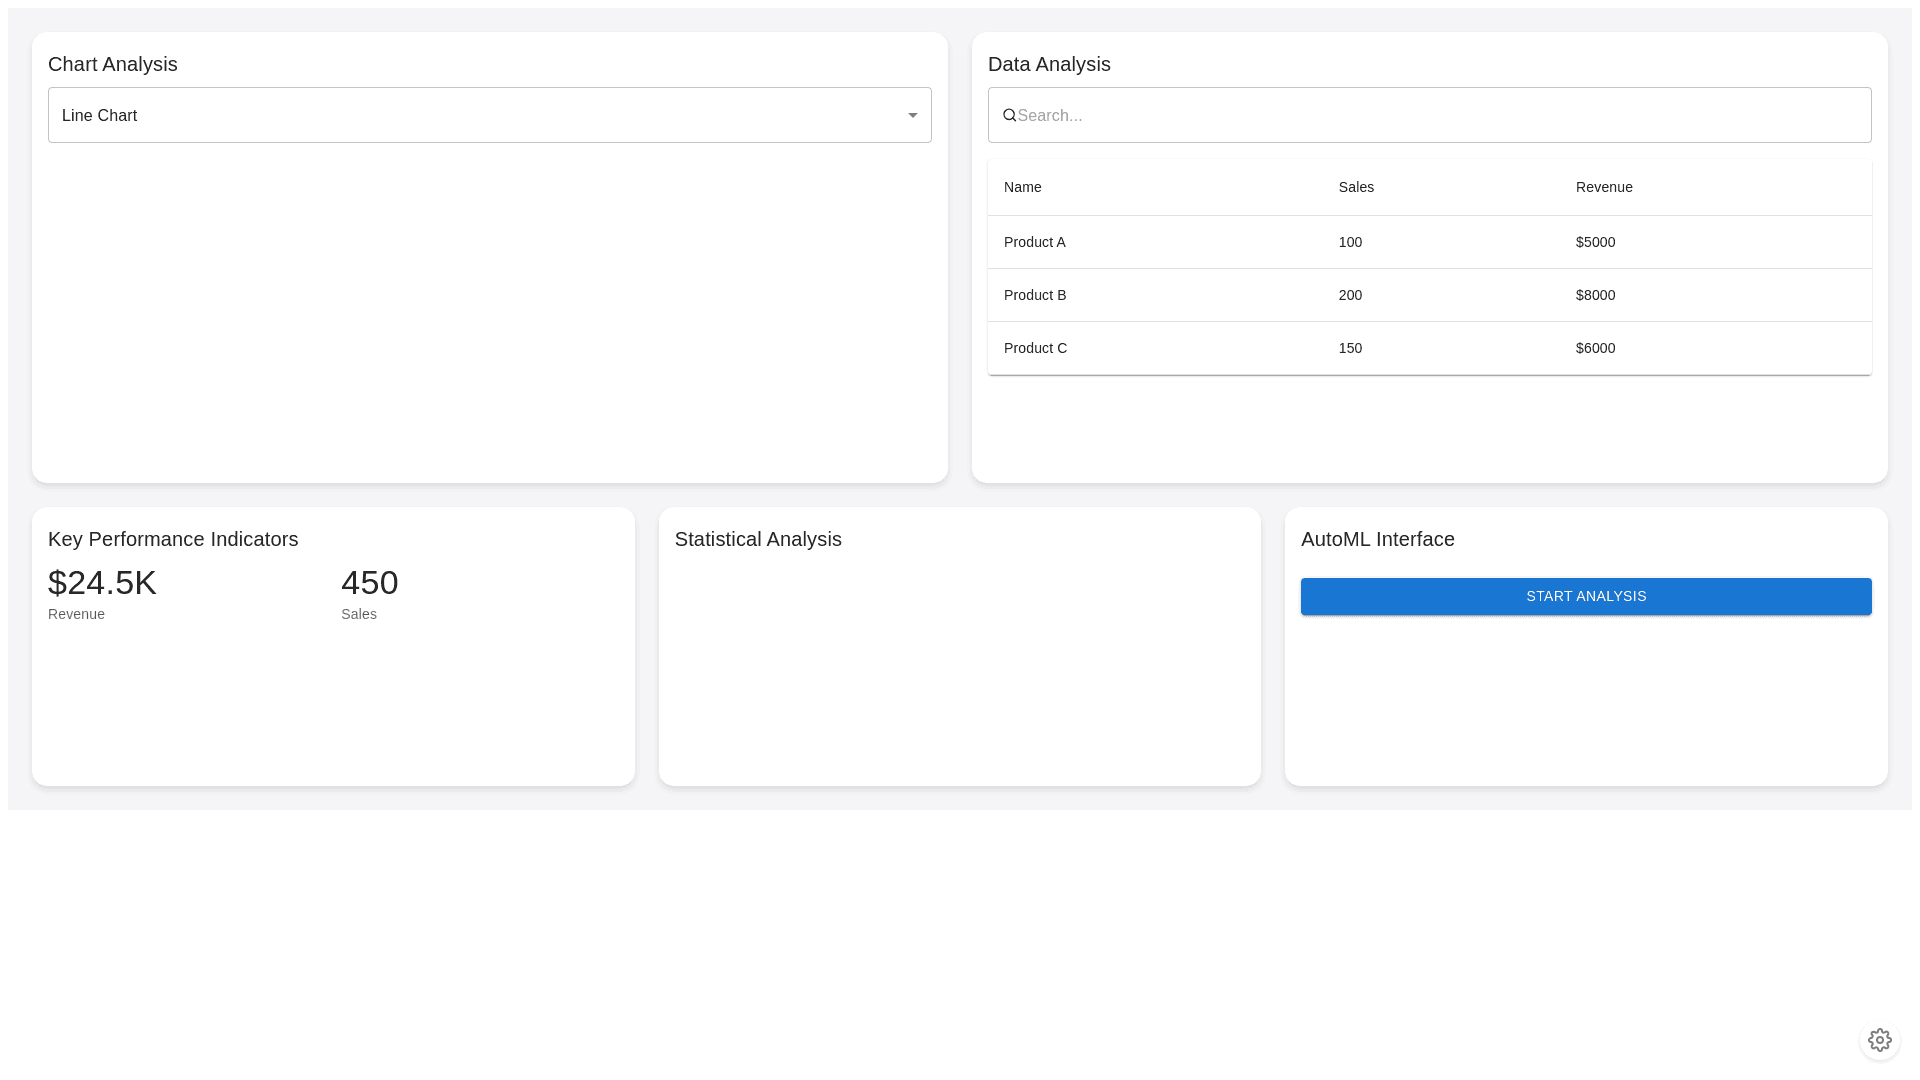This screenshot has width=1920, height=1080.
Task: Select the Product C row
Action: 1035,348
